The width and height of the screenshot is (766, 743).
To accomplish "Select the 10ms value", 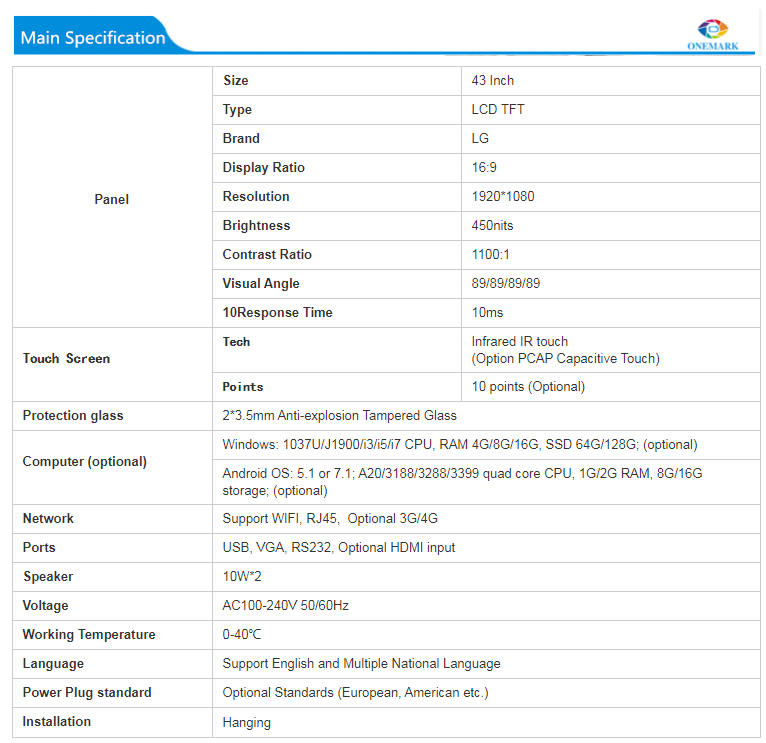I will click(487, 312).
